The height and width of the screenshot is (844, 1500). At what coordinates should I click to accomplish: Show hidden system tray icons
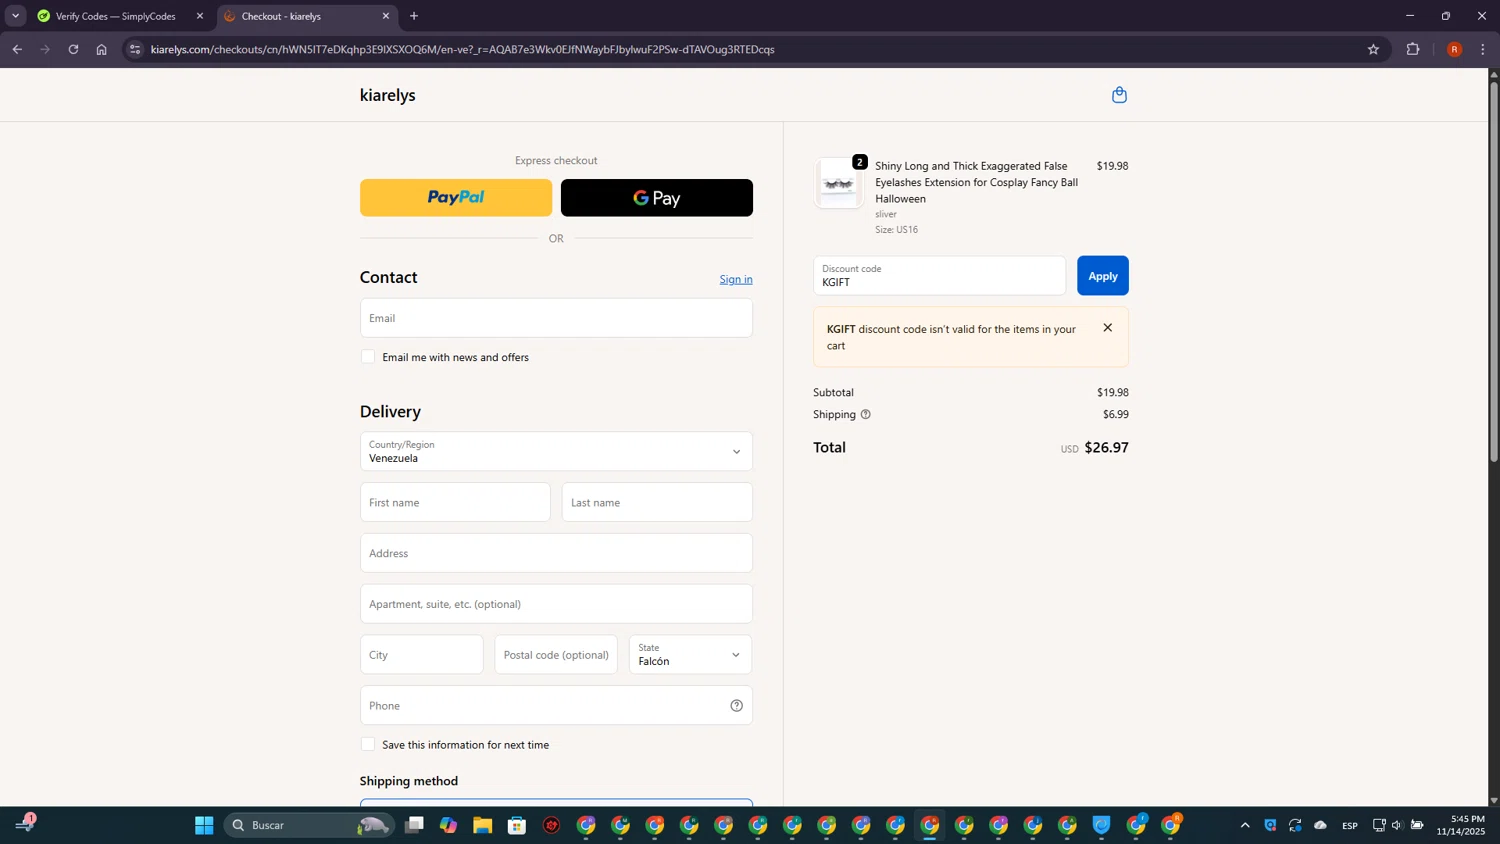point(1245,825)
